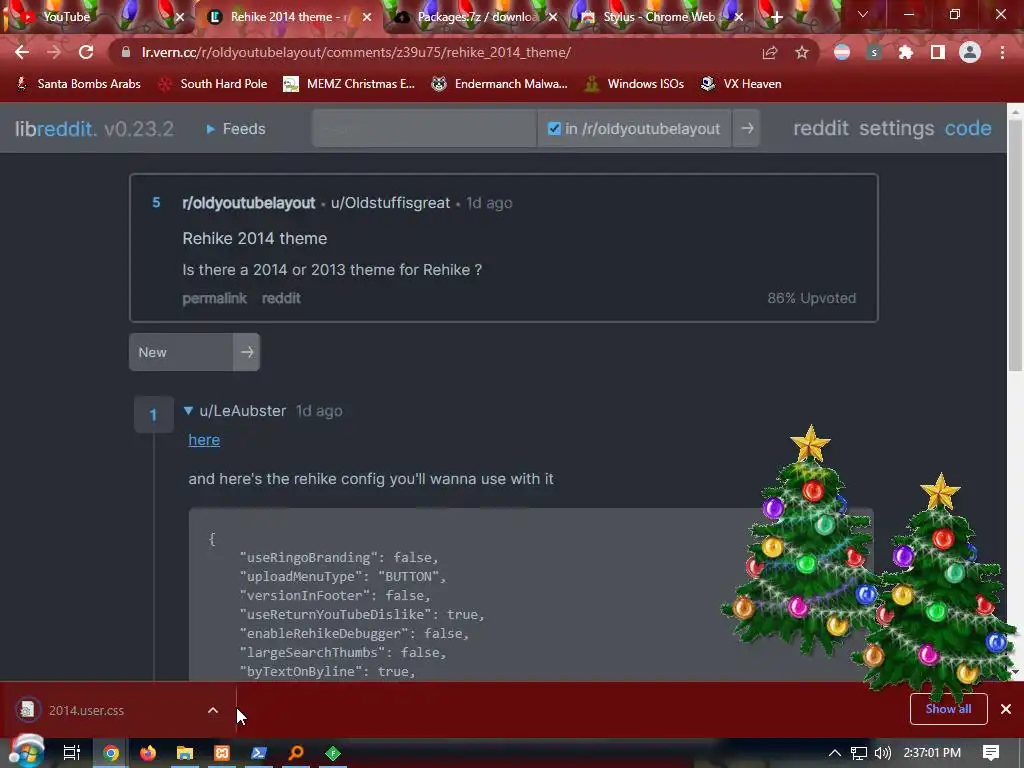1024x768 pixels.
Task: Launch Firefox from taskbar
Action: coord(148,753)
